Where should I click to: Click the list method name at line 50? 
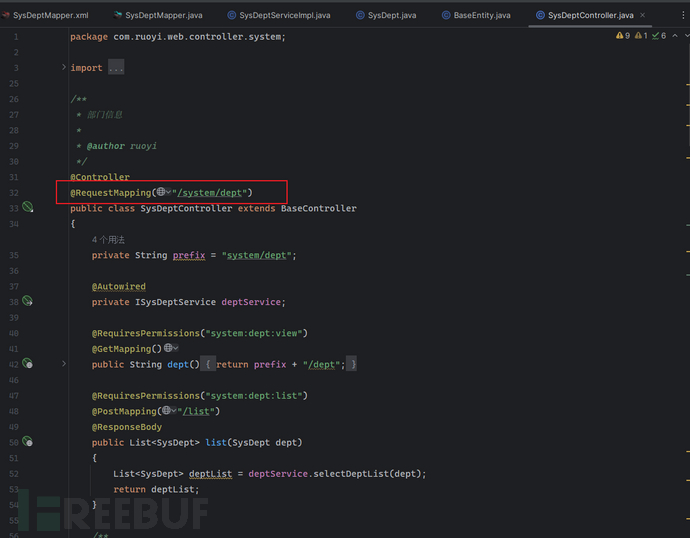pyautogui.click(x=216, y=442)
